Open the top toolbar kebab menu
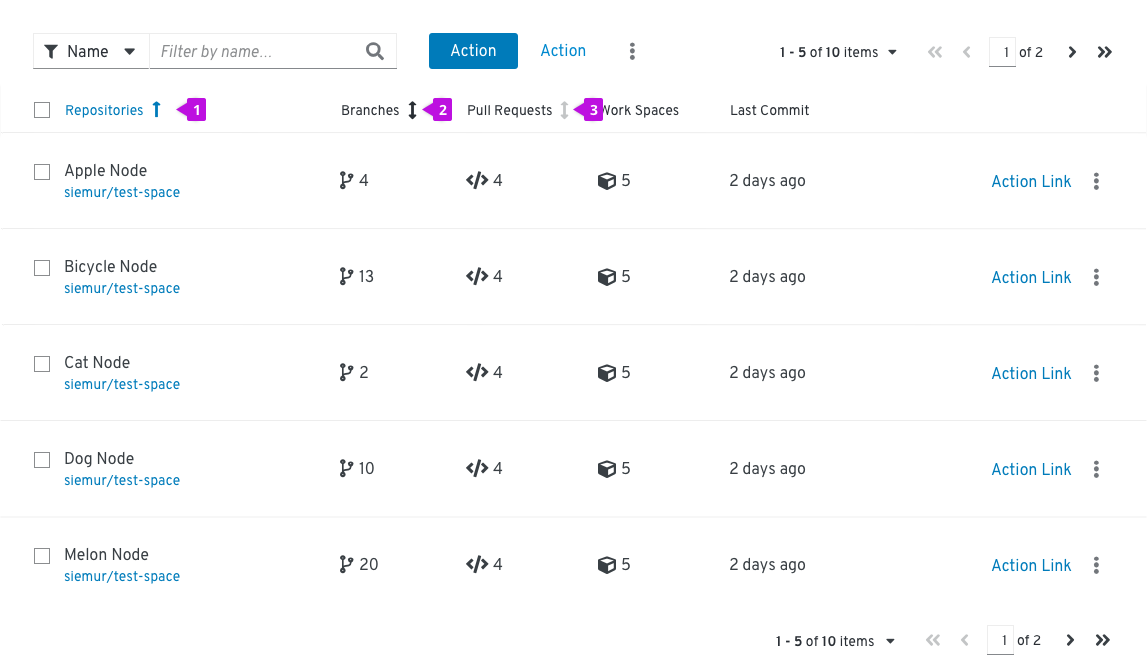The width and height of the screenshot is (1147, 667). tap(632, 51)
